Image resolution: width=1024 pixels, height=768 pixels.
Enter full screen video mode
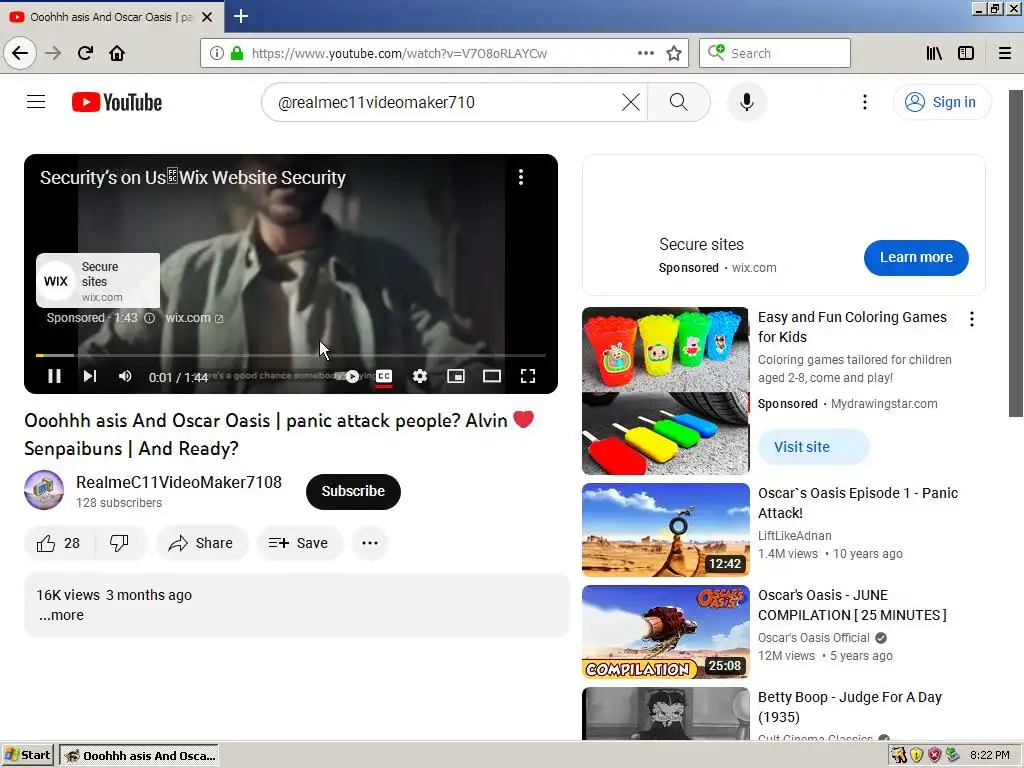coord(528,376)
